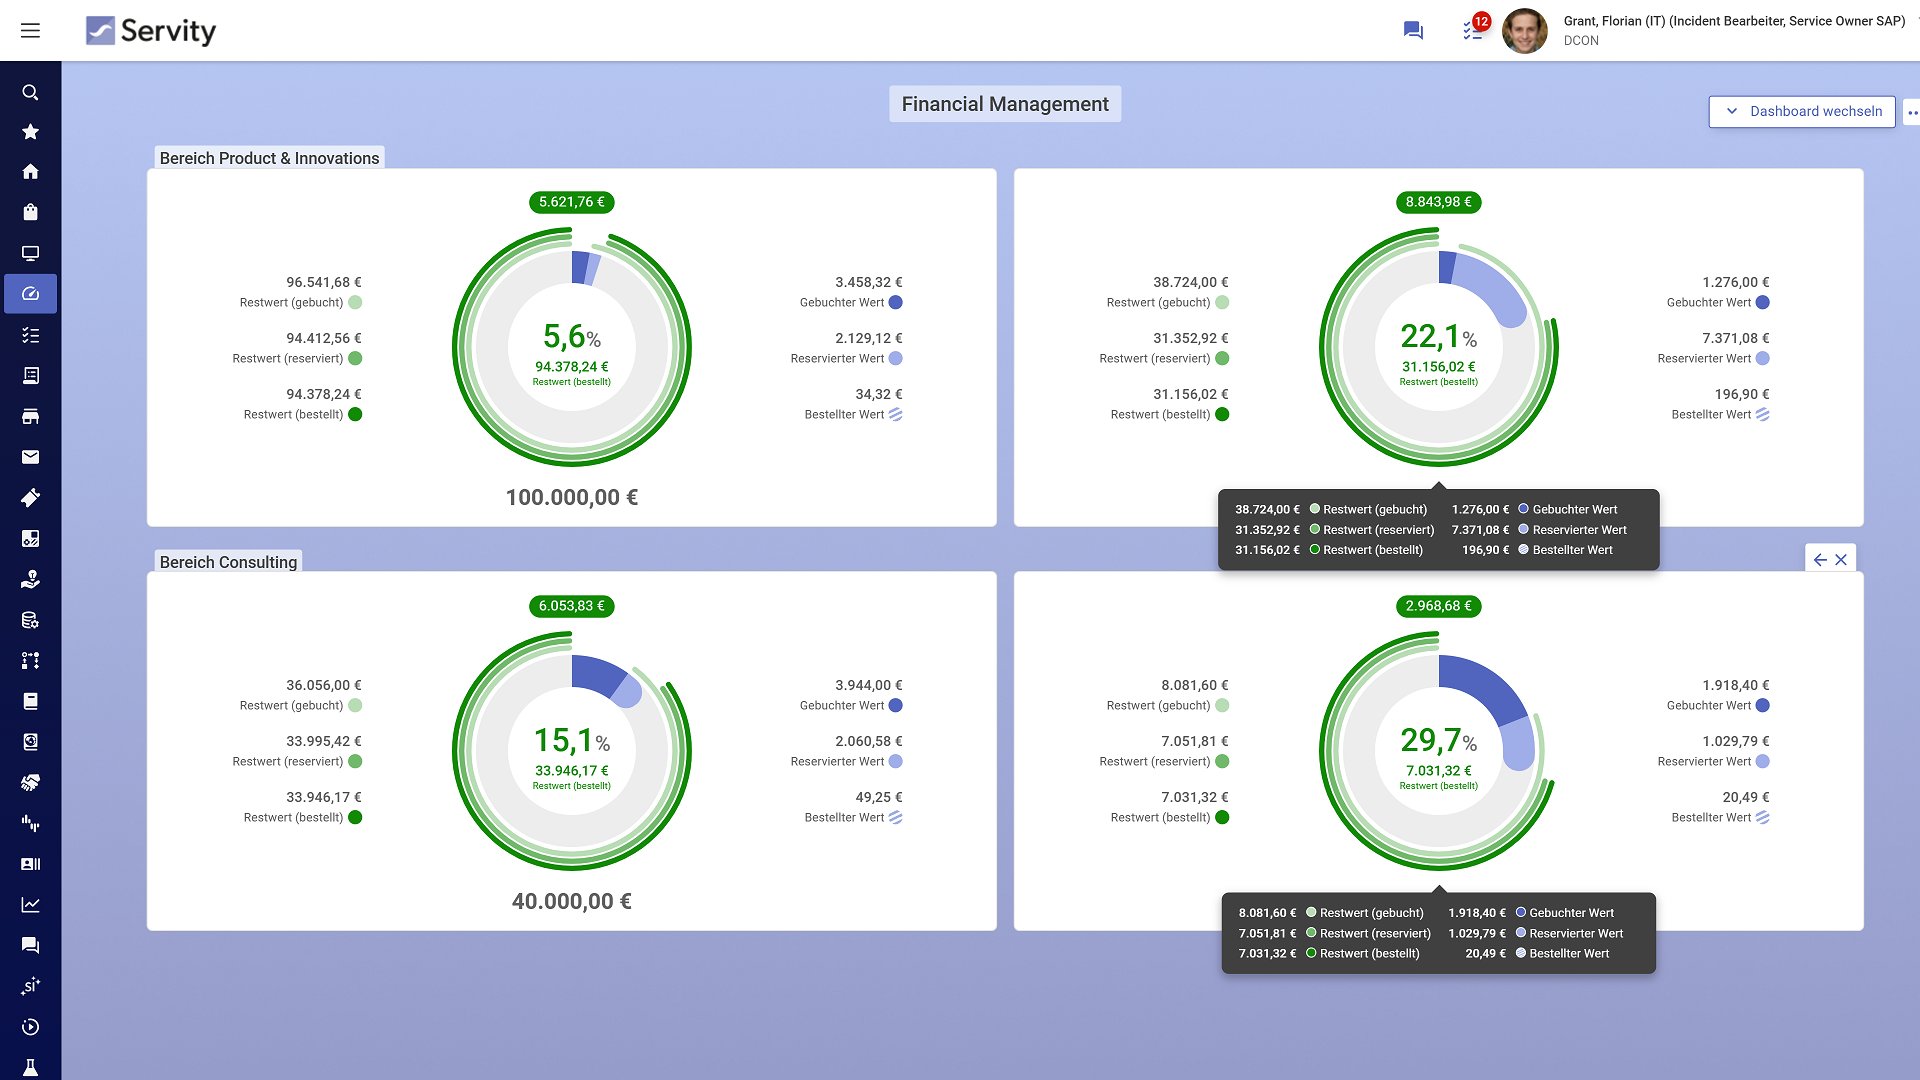Viewport: 1920px width, 1080px height.
Task: Open the checklist tasks sidebar item
Action: pyautogui.click(x=30, y=335)
